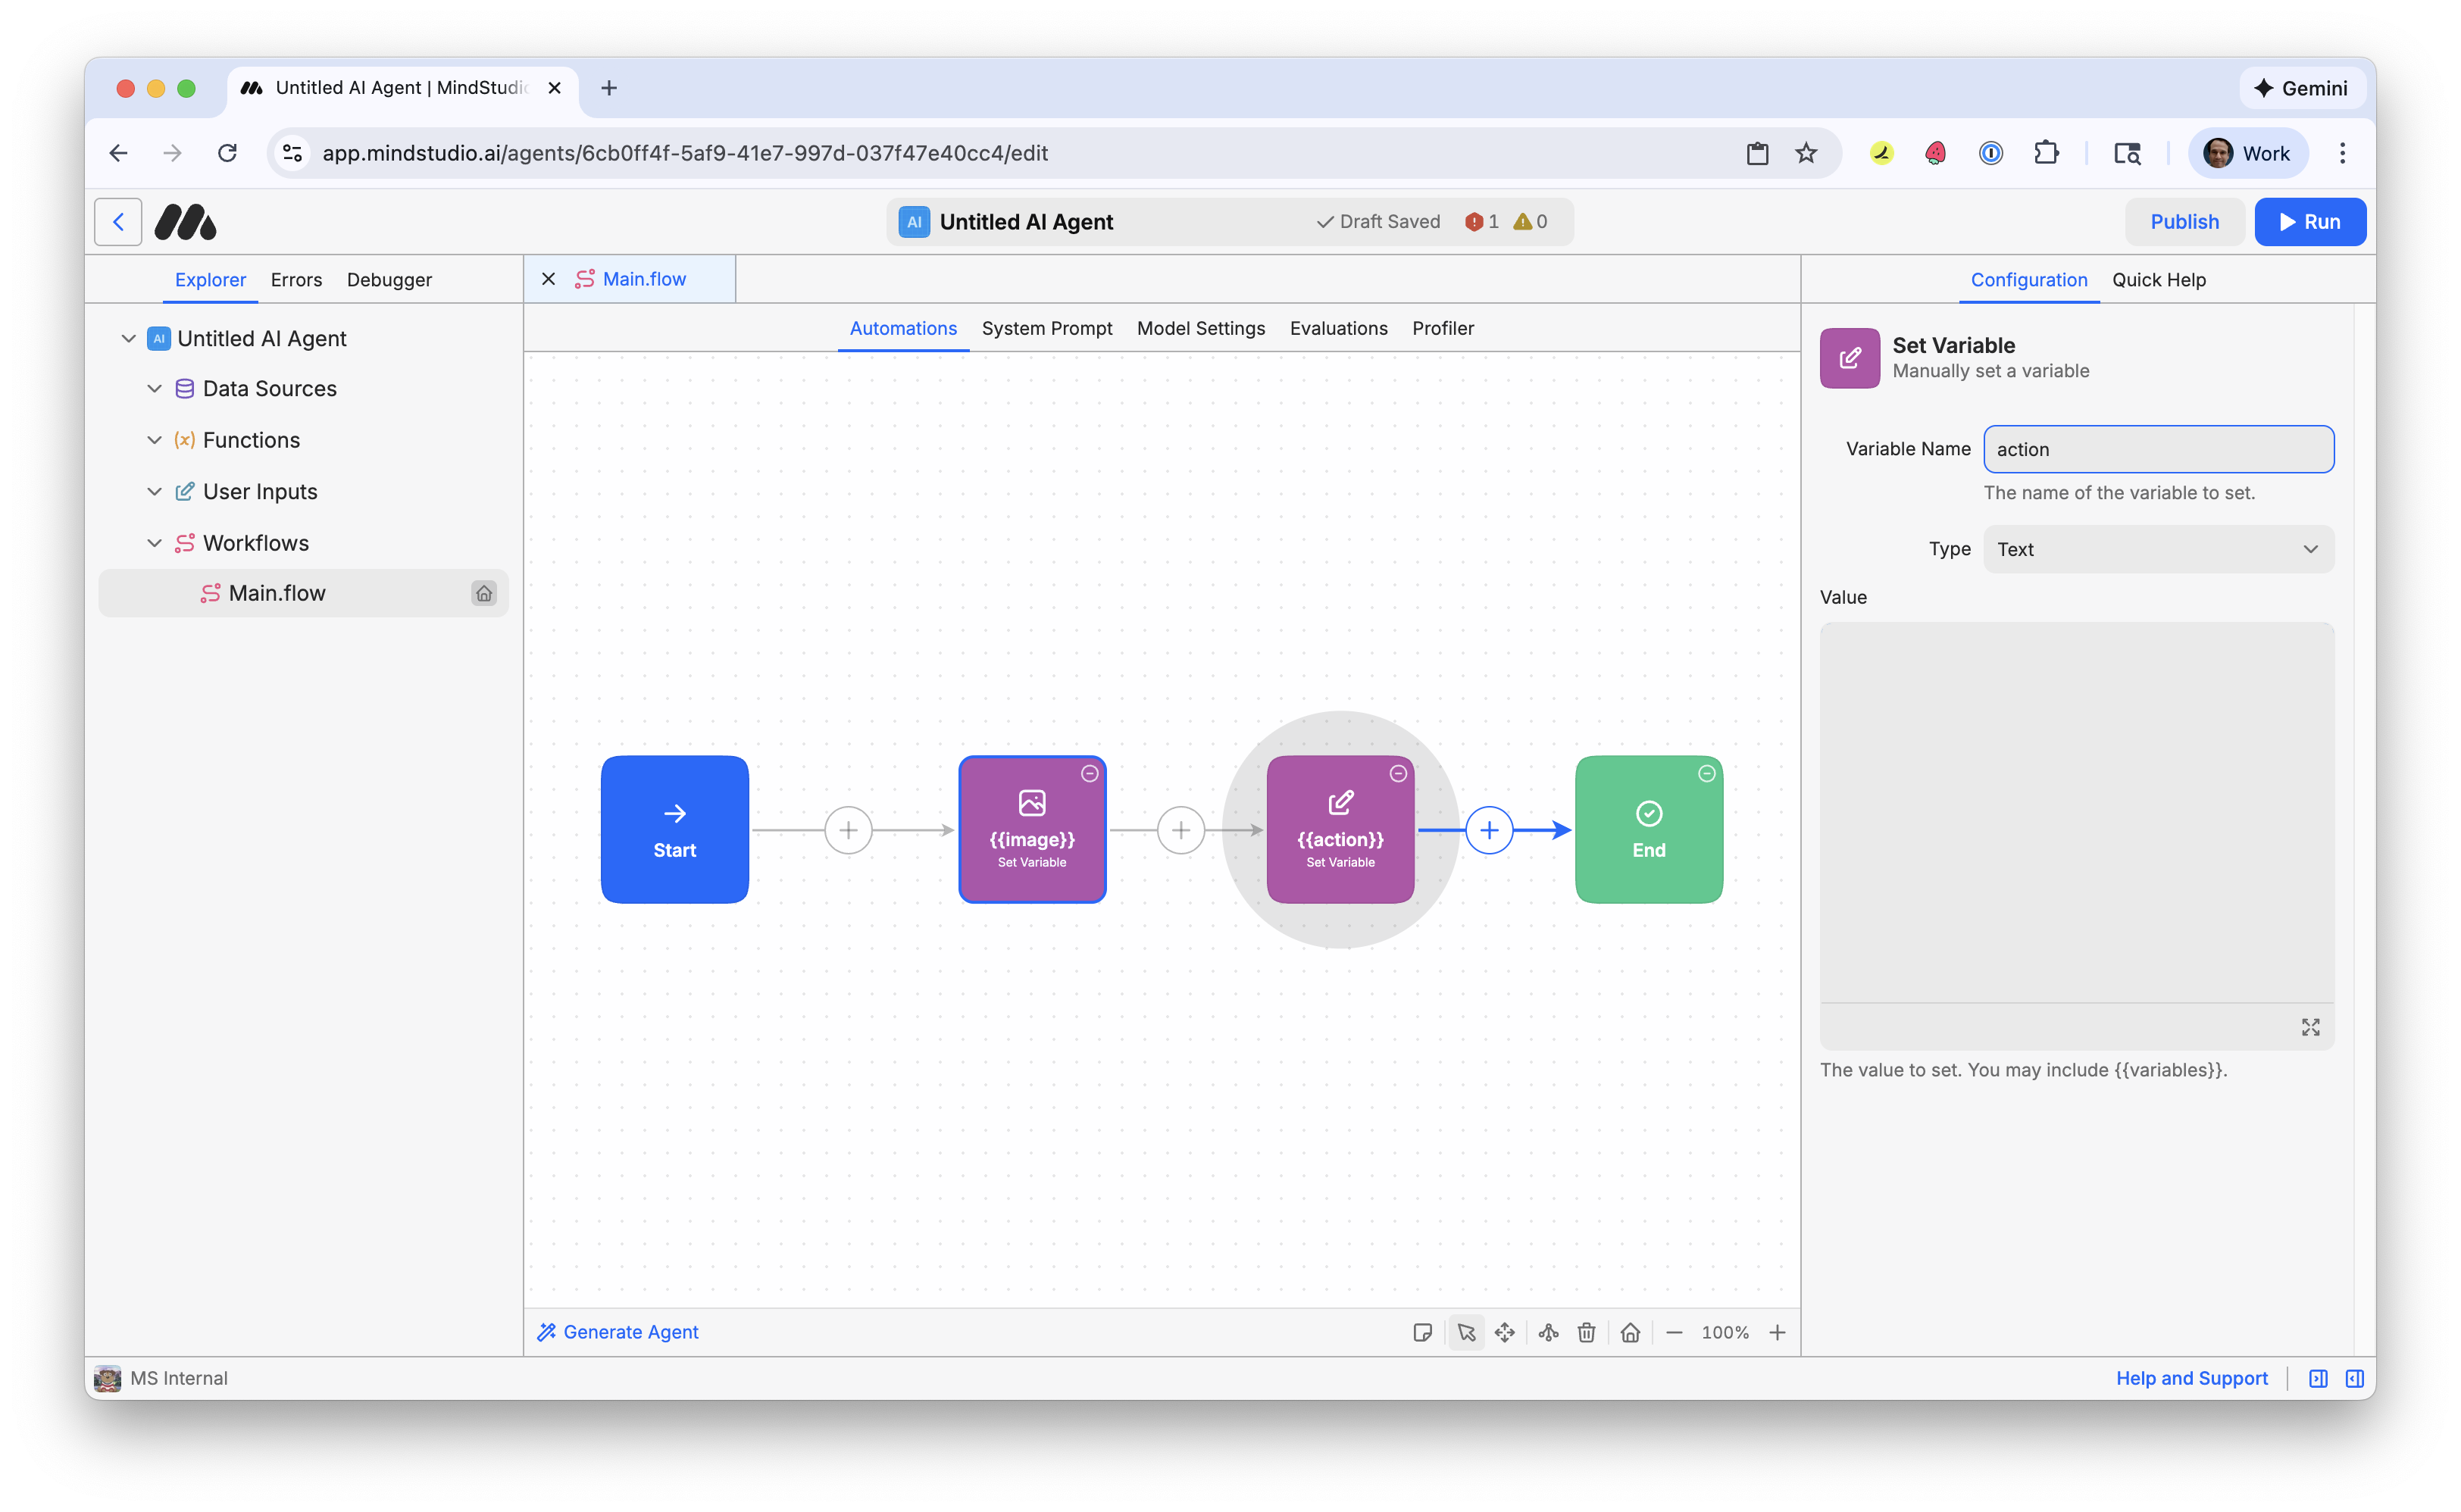Collapse the {{action}} block minus toggle
Screen dimensions: 2461x1512
click(1398, 773)
